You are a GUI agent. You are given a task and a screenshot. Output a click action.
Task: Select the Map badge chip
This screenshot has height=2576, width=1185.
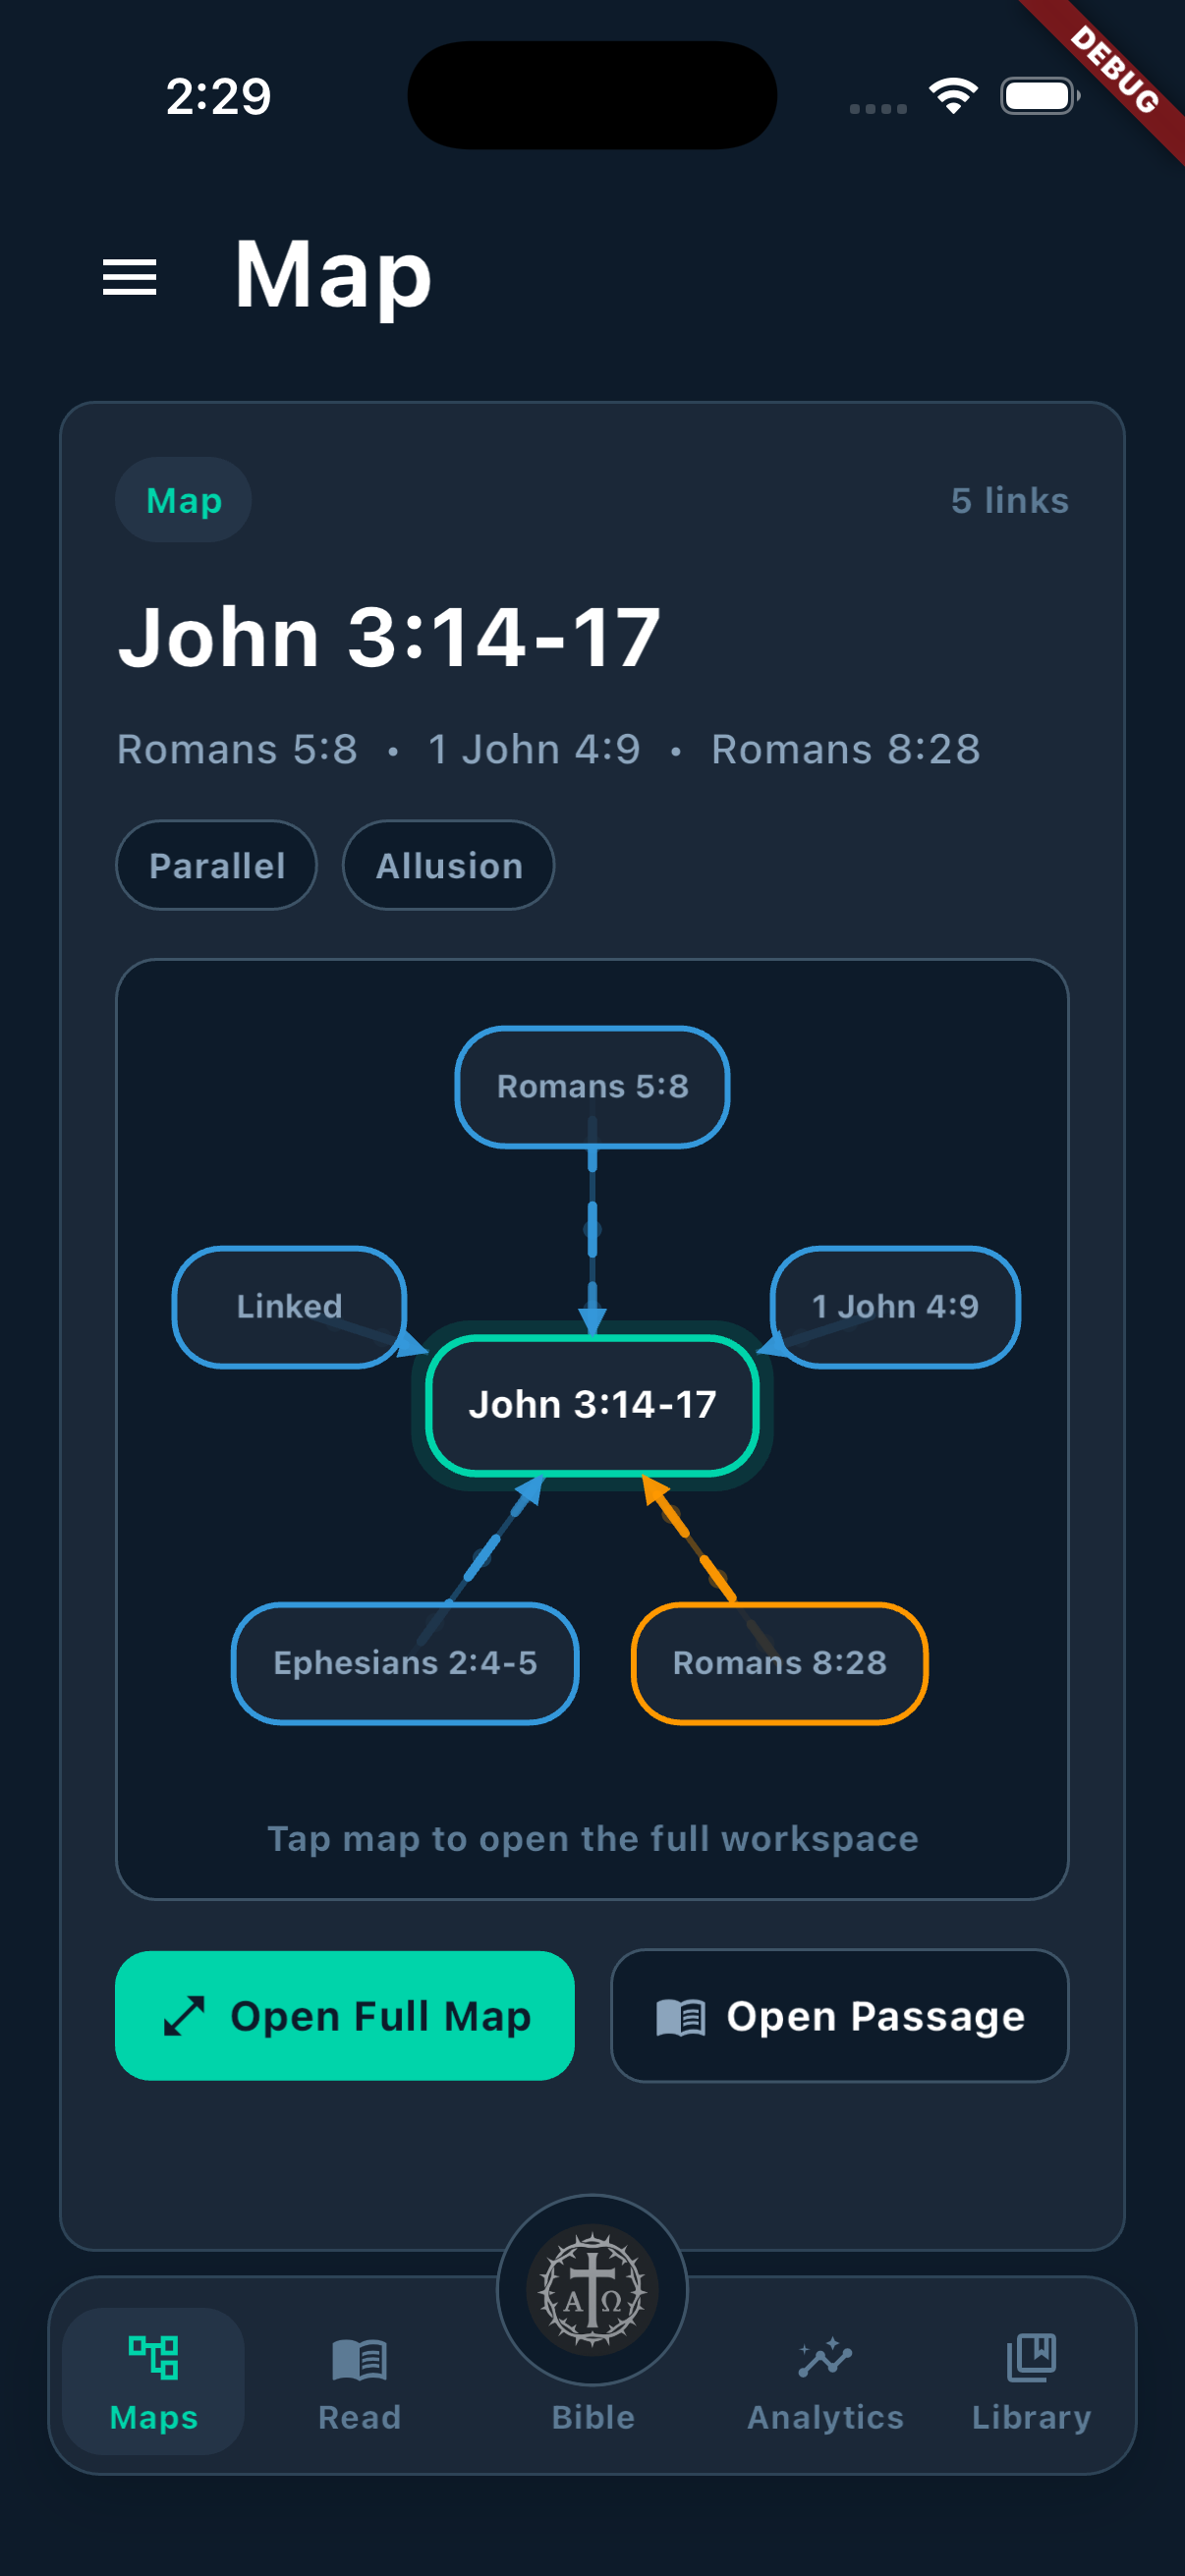coord(184,500)
